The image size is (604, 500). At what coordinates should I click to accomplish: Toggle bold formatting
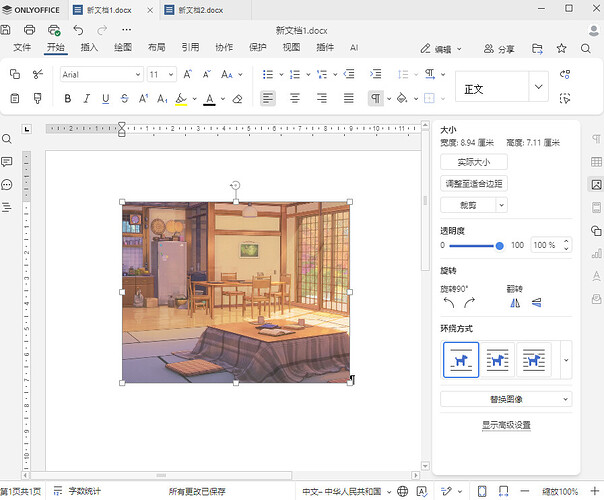(x=67, y=99)
